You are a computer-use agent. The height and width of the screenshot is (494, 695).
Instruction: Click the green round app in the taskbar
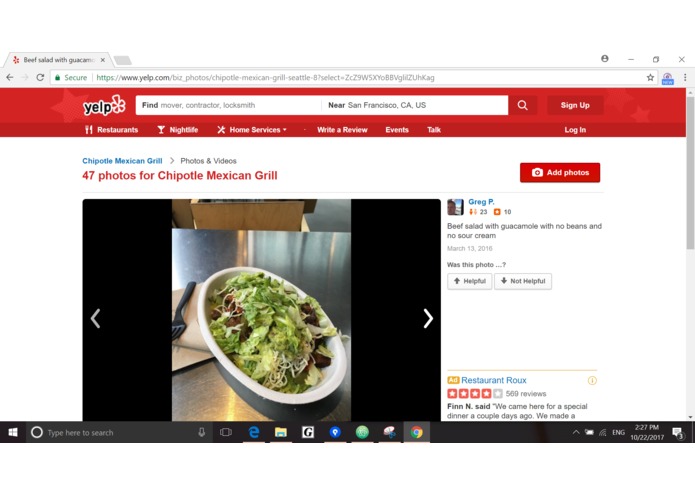coord(362,432)
